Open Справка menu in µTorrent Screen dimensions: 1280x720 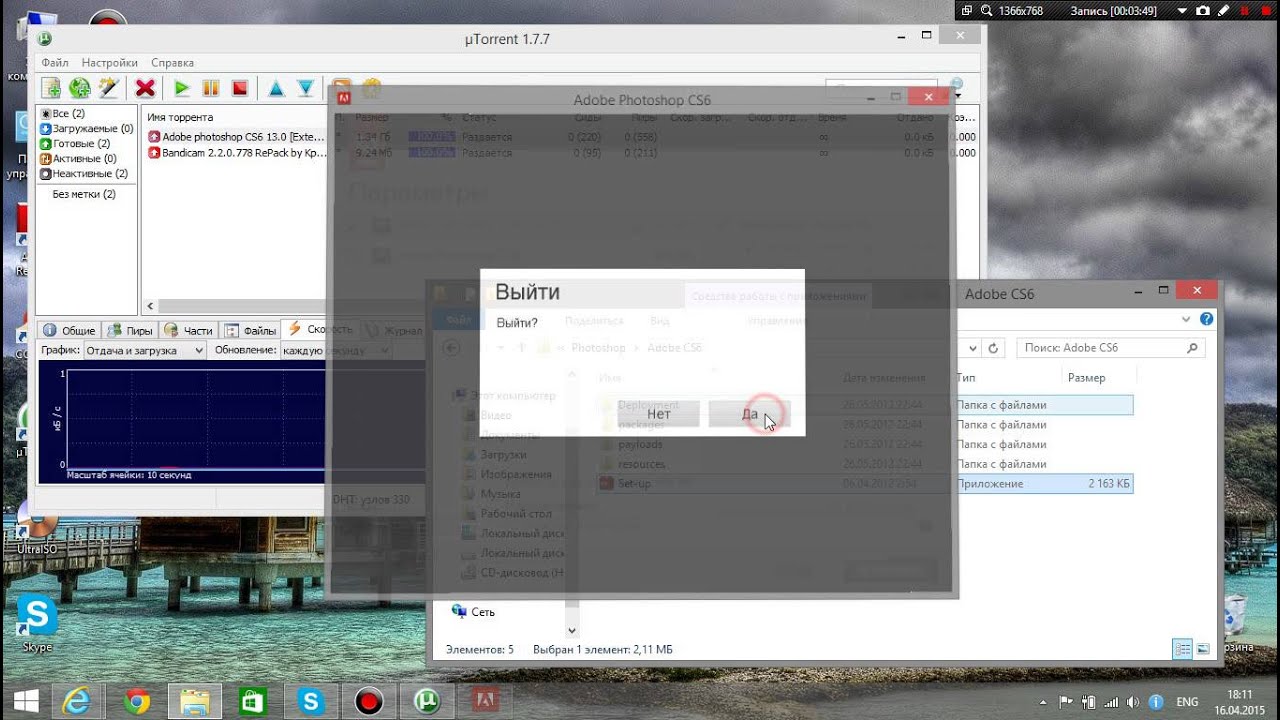(172, 63)
